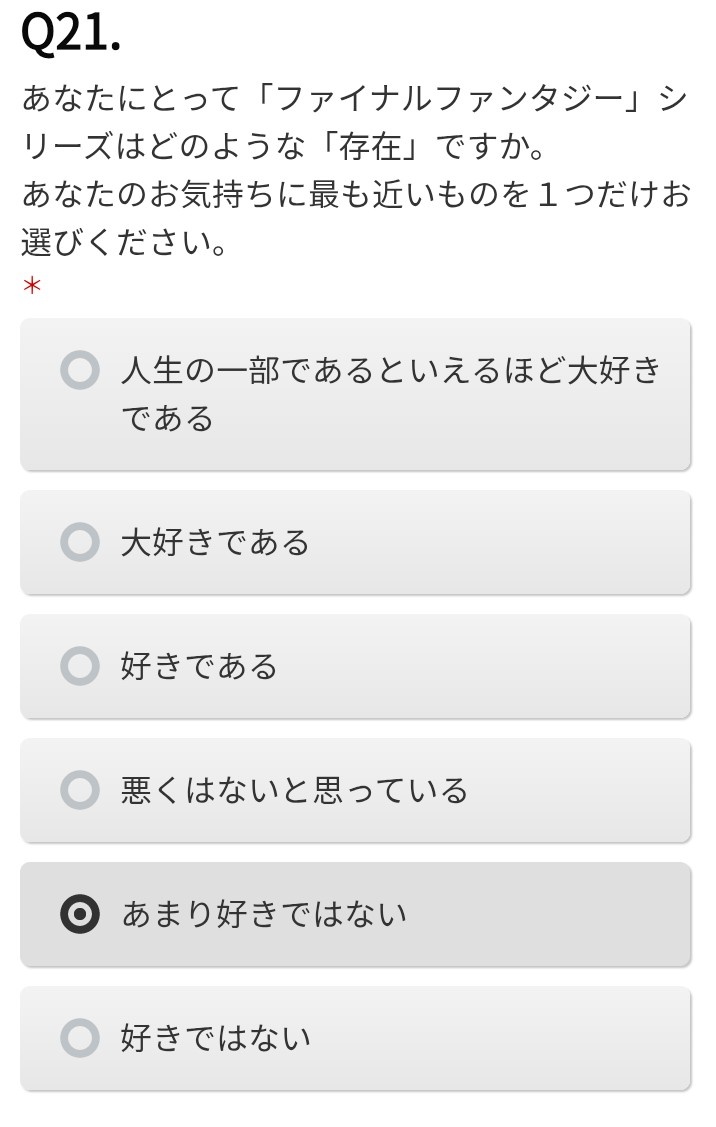
Task: Click blank area of the 好きではない card
Action: point(503,1038)
